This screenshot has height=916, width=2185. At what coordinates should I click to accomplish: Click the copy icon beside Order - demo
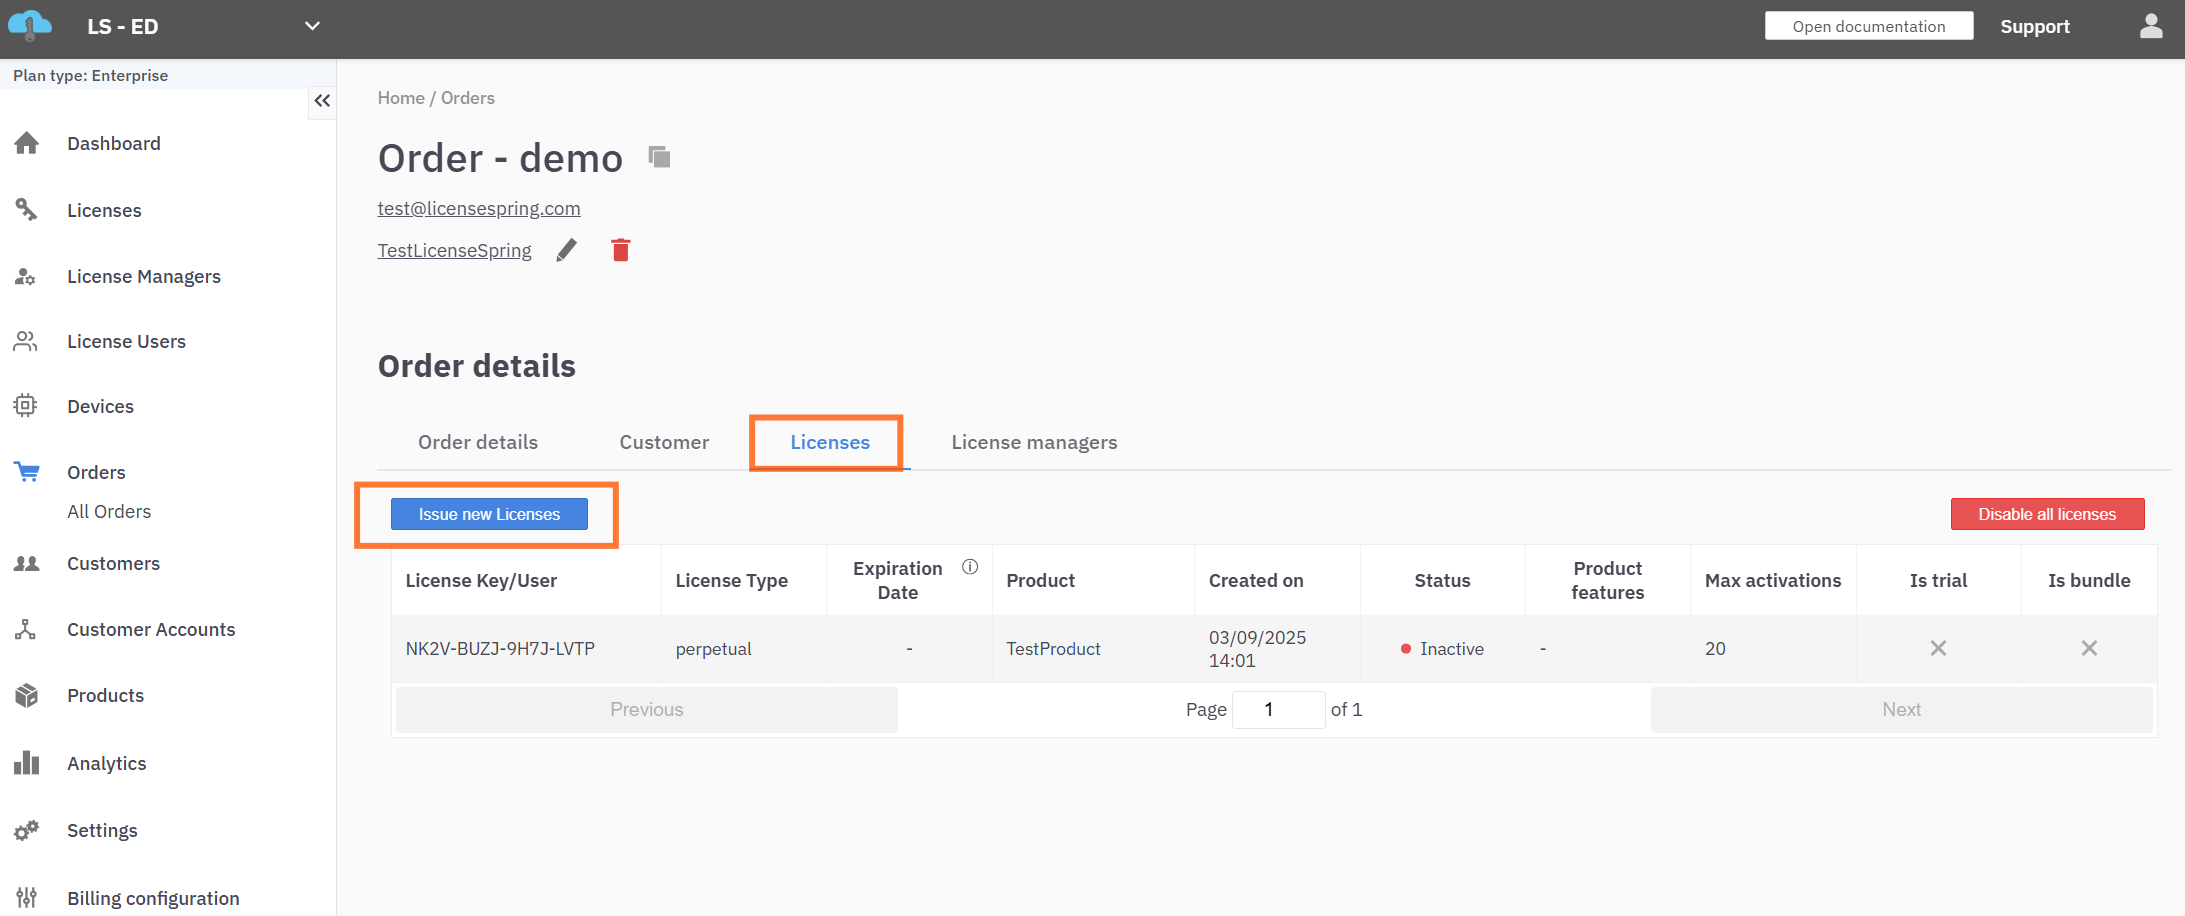659,157
